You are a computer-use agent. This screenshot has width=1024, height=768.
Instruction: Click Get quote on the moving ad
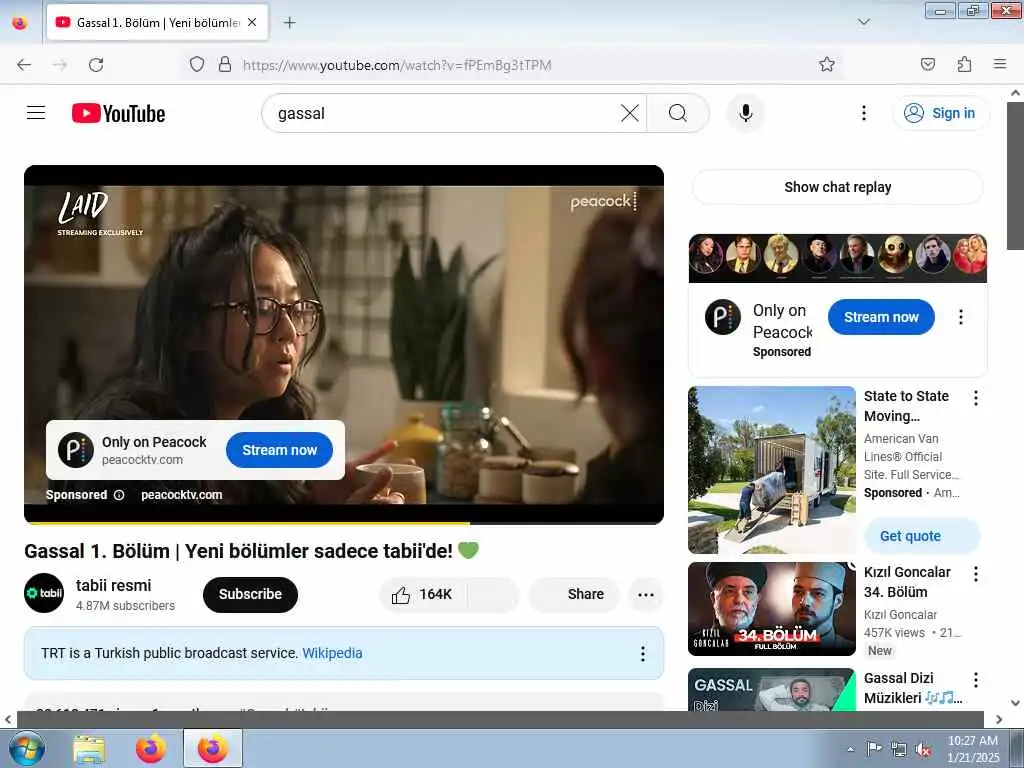pos(922,536)
